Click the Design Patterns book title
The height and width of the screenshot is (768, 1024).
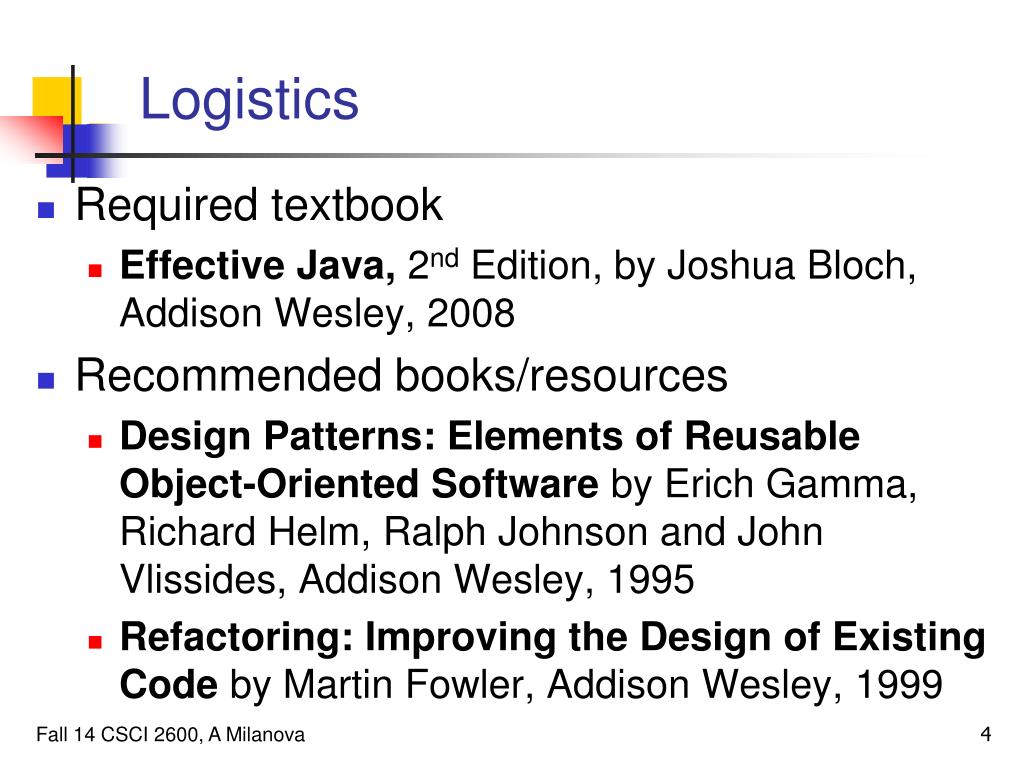coord(490,460)
